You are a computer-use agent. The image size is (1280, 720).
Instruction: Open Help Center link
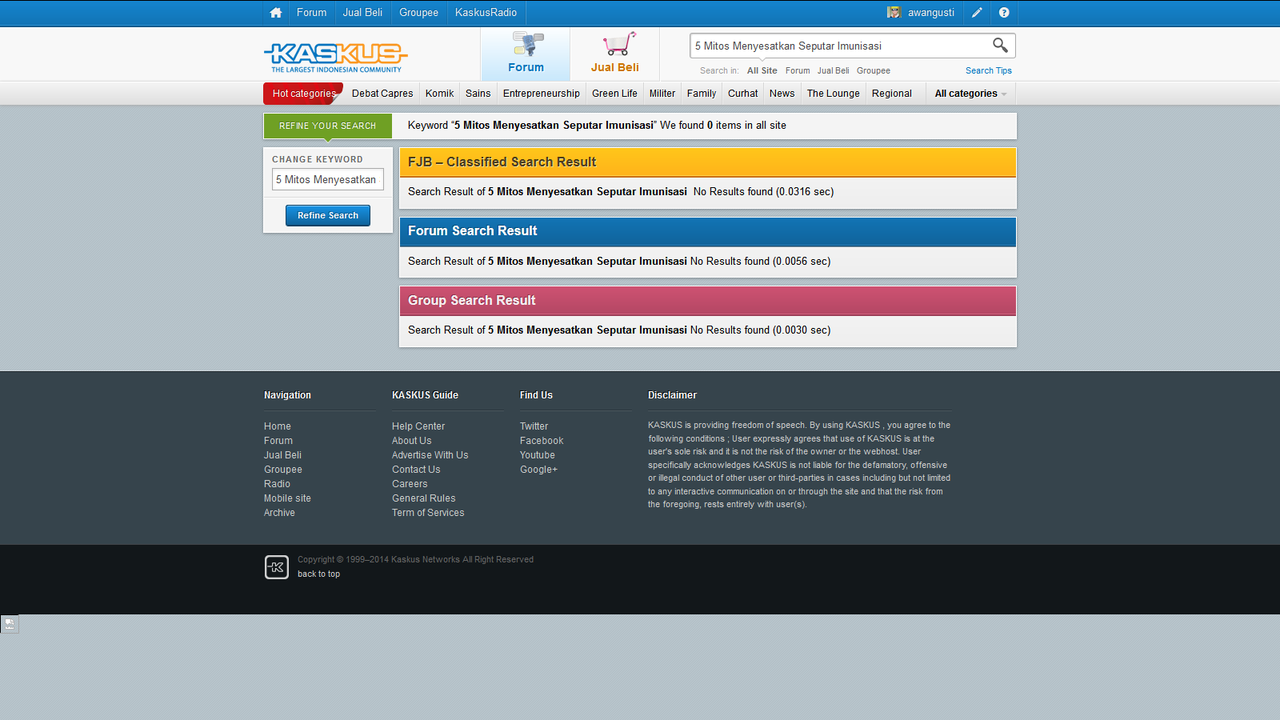pyautogui.click(x=418, y=426)
